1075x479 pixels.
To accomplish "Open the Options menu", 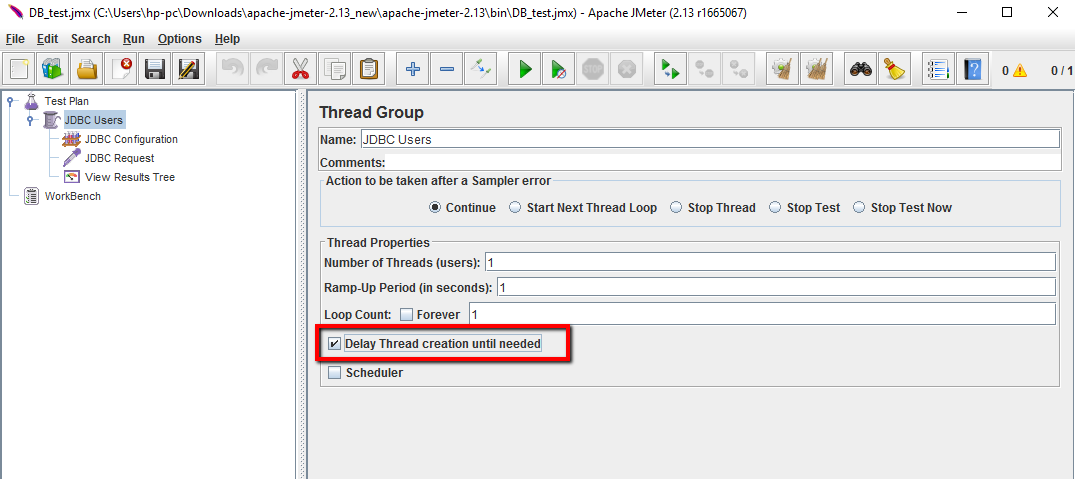I will 180,39.
